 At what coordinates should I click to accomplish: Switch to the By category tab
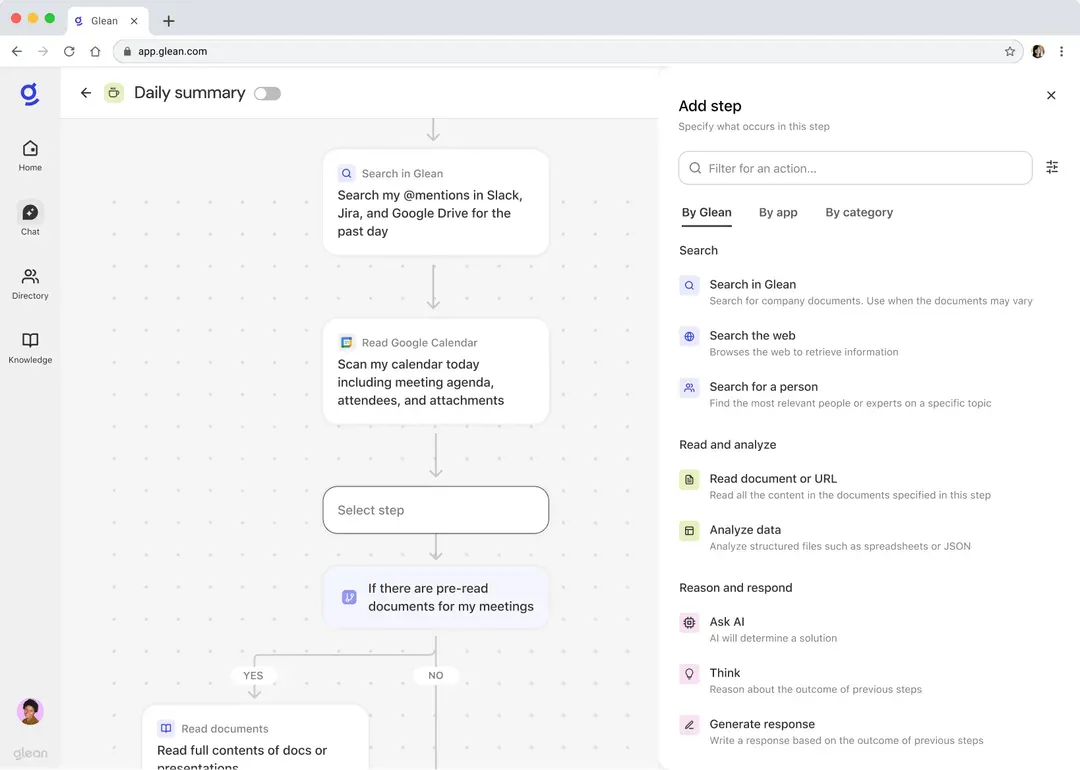tap(859, 213)
